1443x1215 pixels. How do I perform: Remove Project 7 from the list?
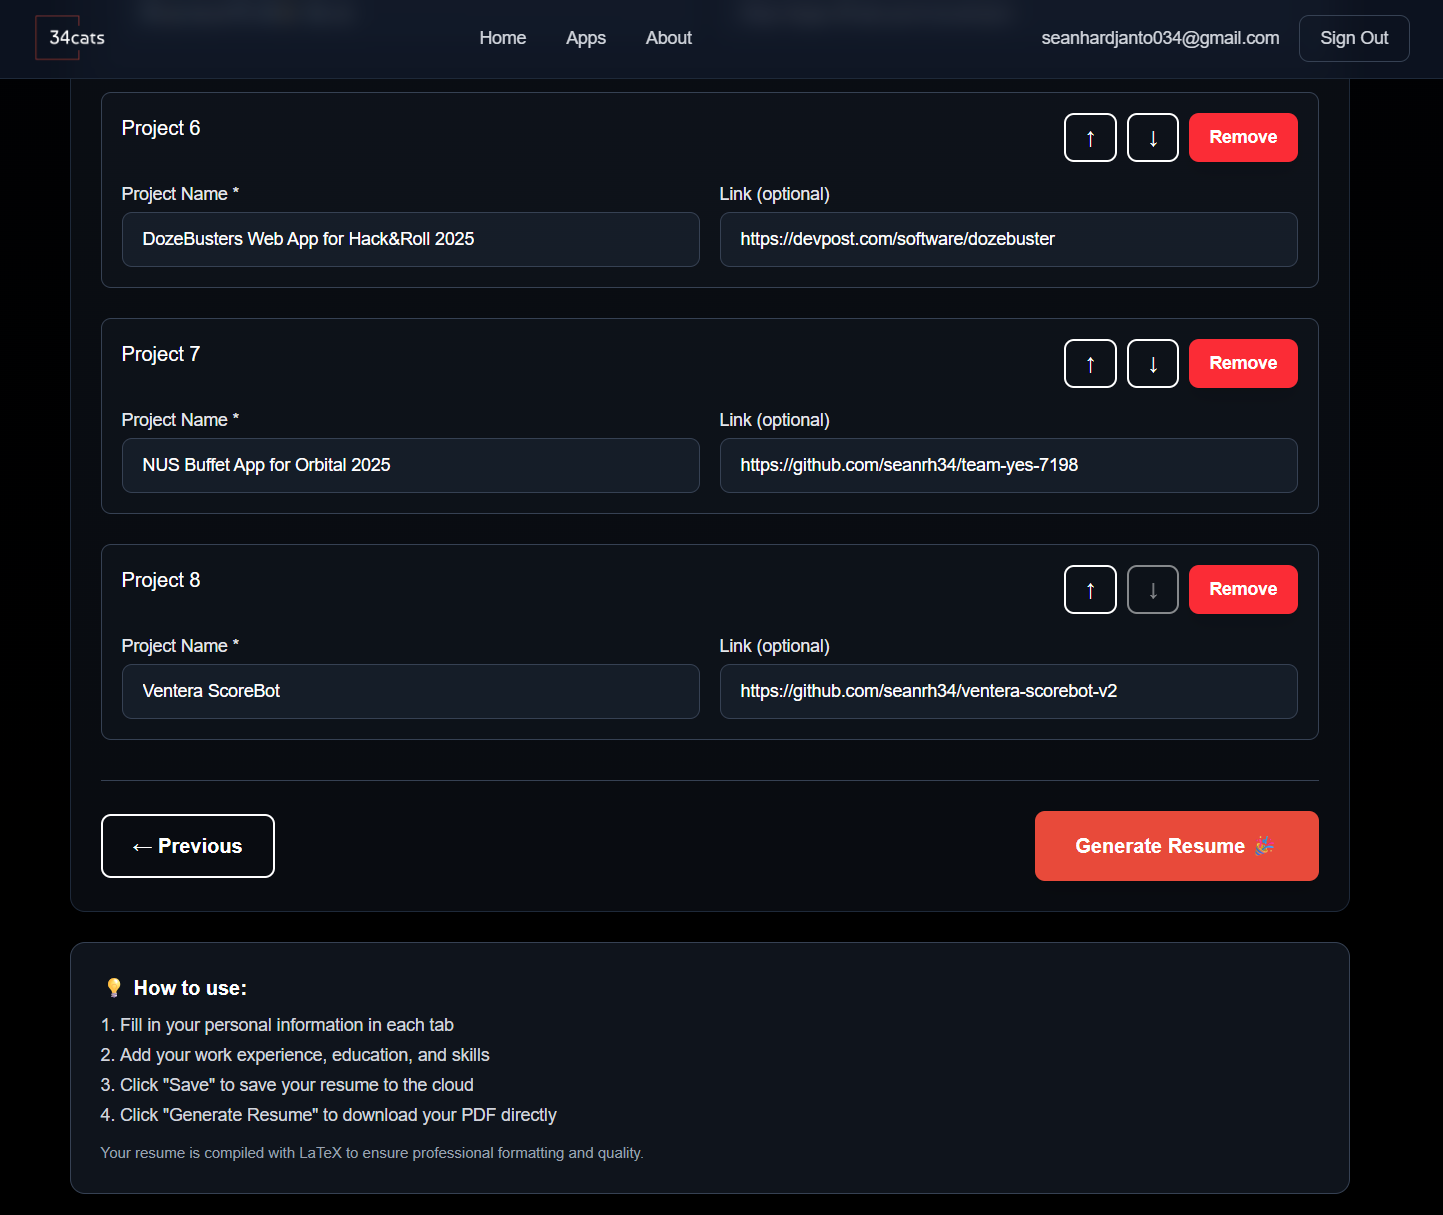coord(1243,364)
